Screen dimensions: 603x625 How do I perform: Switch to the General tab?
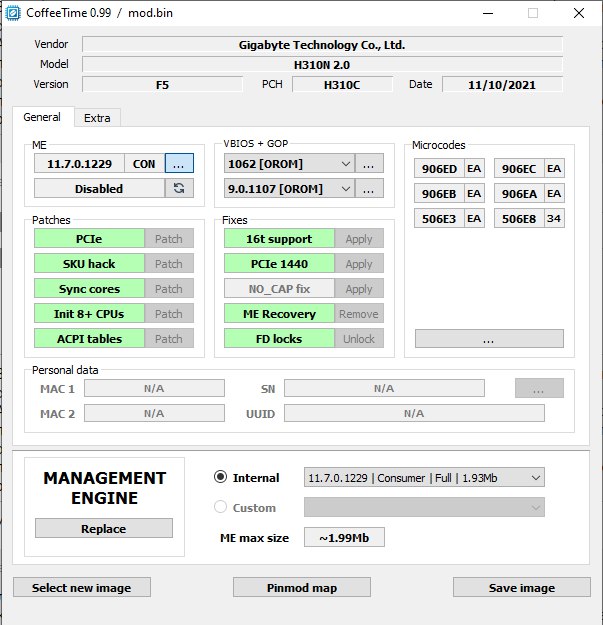[42, 117]
